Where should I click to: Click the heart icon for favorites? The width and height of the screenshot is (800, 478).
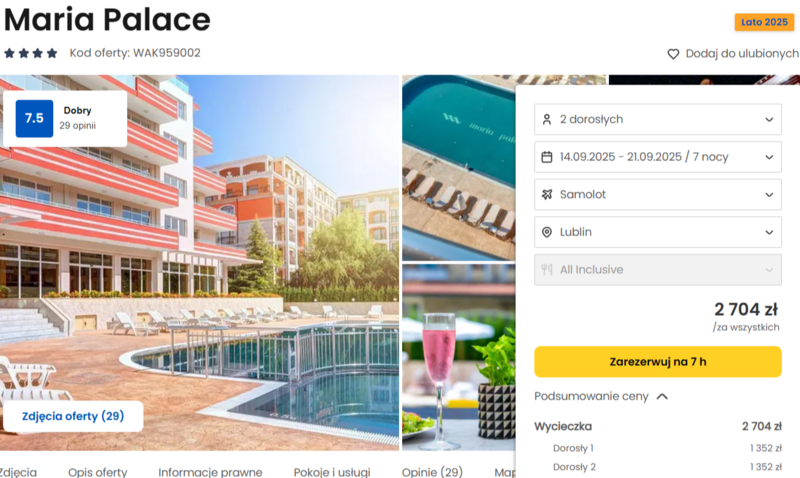(673, 54)
